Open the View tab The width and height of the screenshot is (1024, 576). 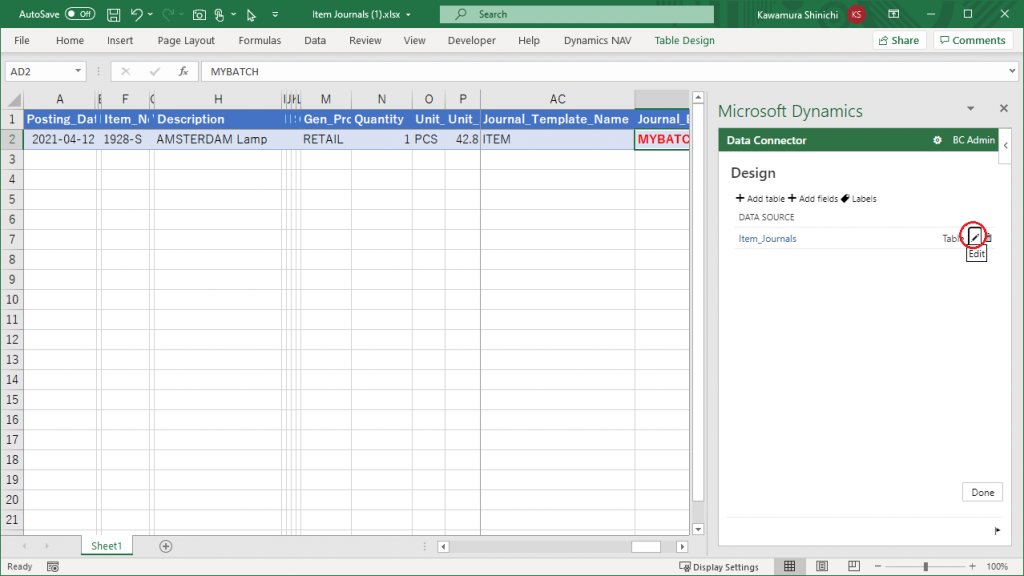(x=414, y=40)
